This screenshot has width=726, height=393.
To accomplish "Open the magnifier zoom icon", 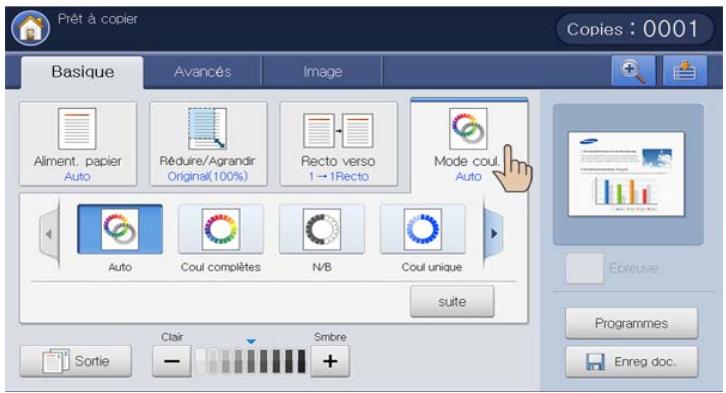I will [633, 71].
